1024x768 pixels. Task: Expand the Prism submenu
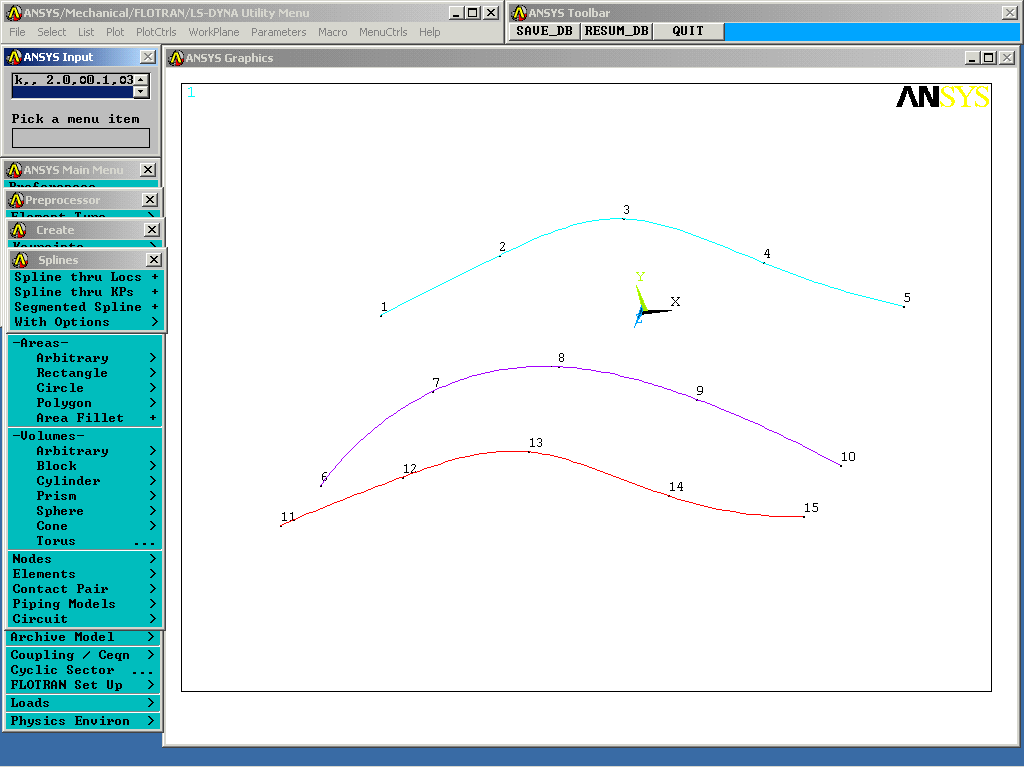pyautogui.click(x=85, y=496)
